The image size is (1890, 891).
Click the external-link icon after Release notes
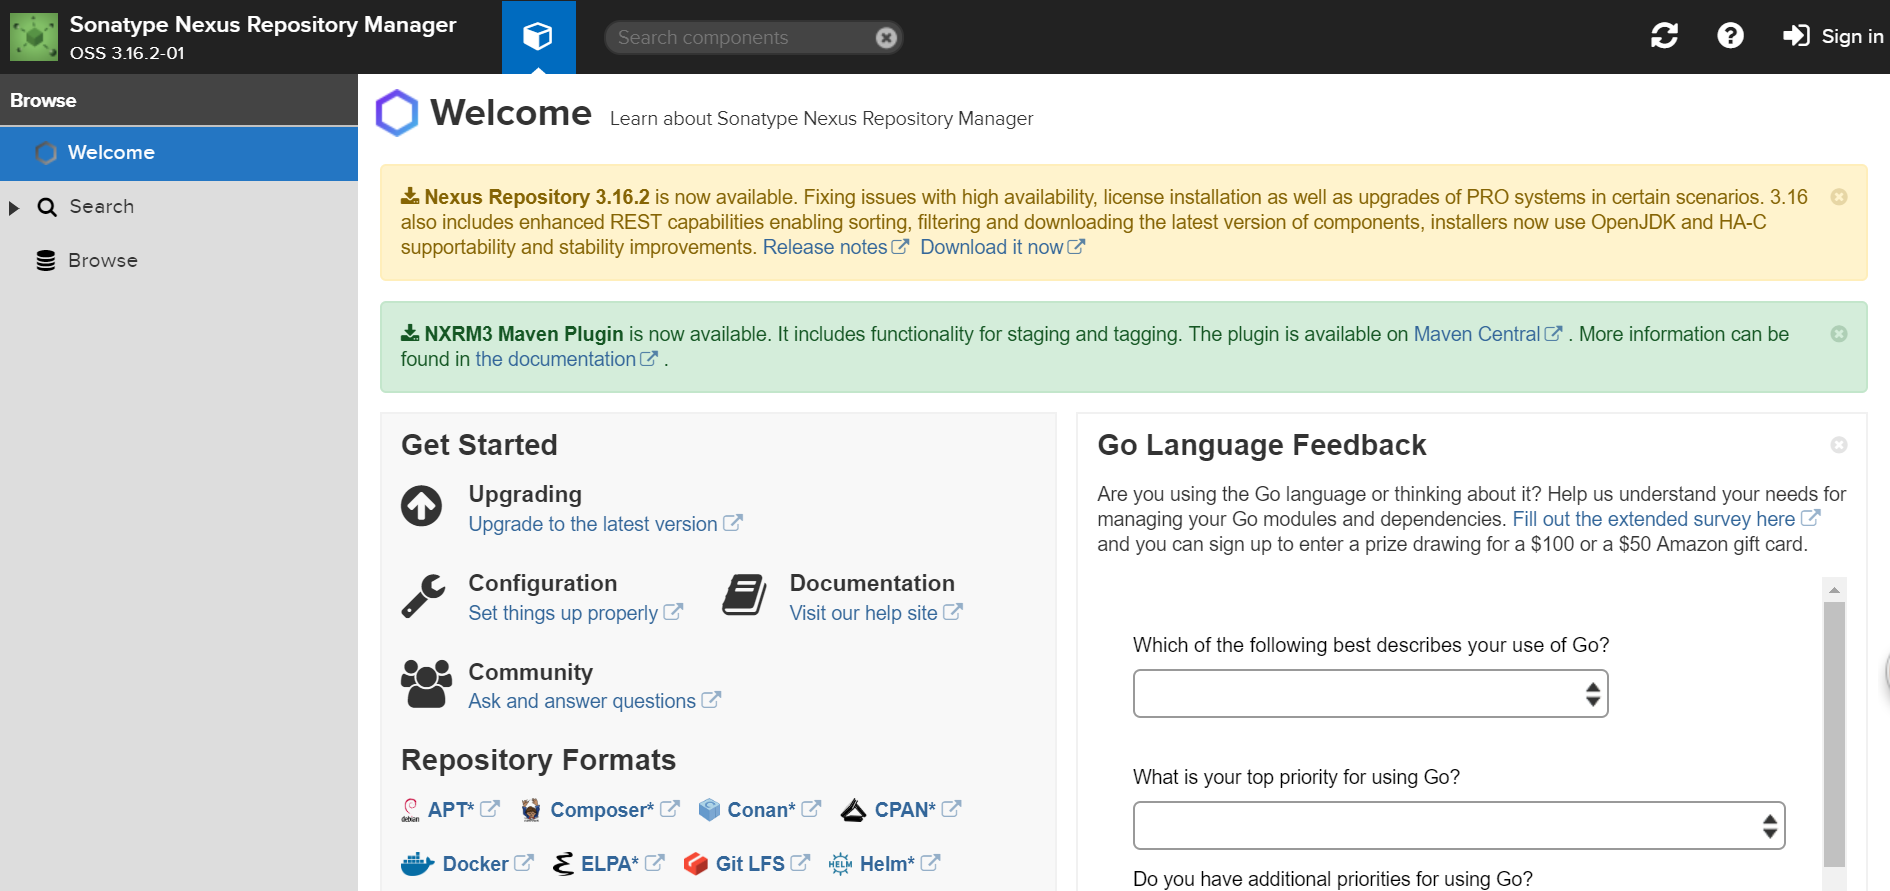click(900, 246)
